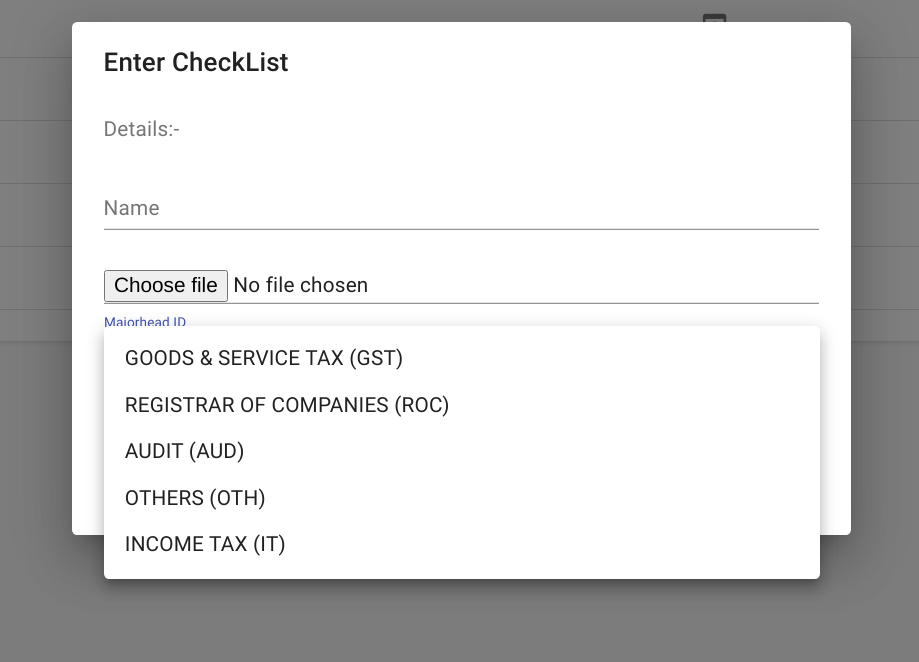Click the Details:- section label
This screenshot has height=662, width=919.
[x=141, y=129]
